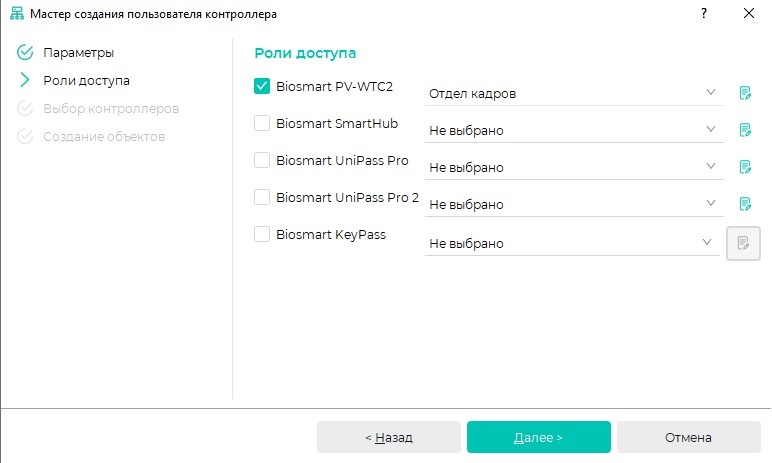Check the Biosmart KeyPass checkbox
This screenshot has height=463, width=772.
262,234
